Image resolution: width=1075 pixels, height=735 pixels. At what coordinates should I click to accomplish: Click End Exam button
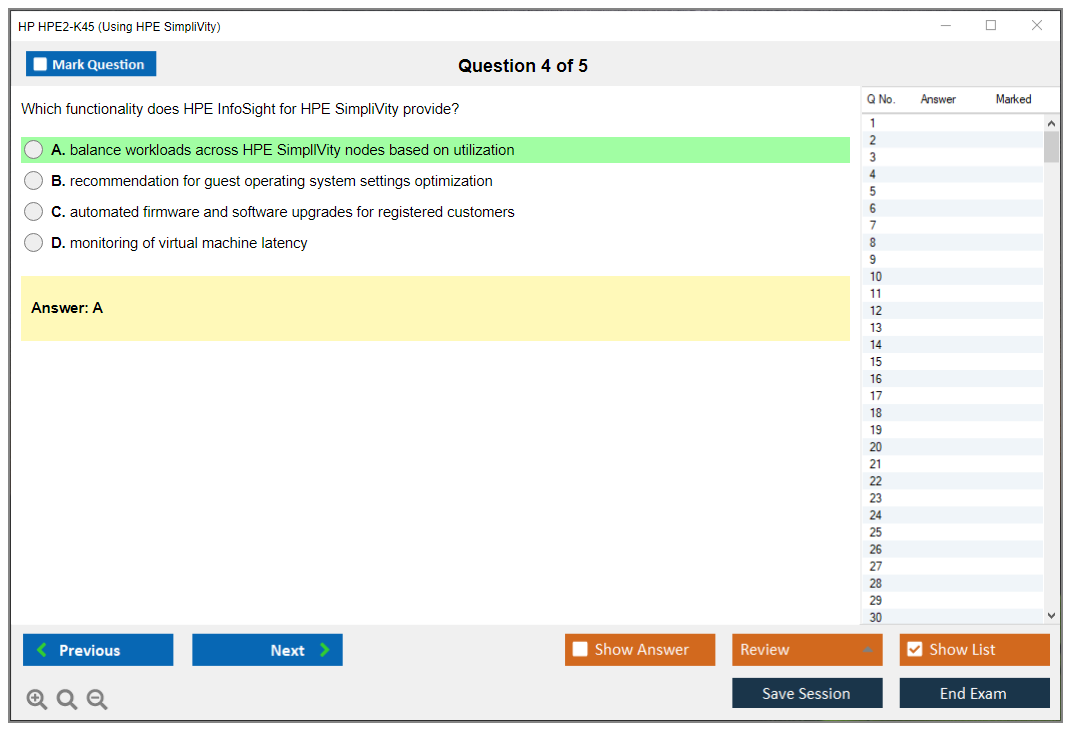pos(974,693)
